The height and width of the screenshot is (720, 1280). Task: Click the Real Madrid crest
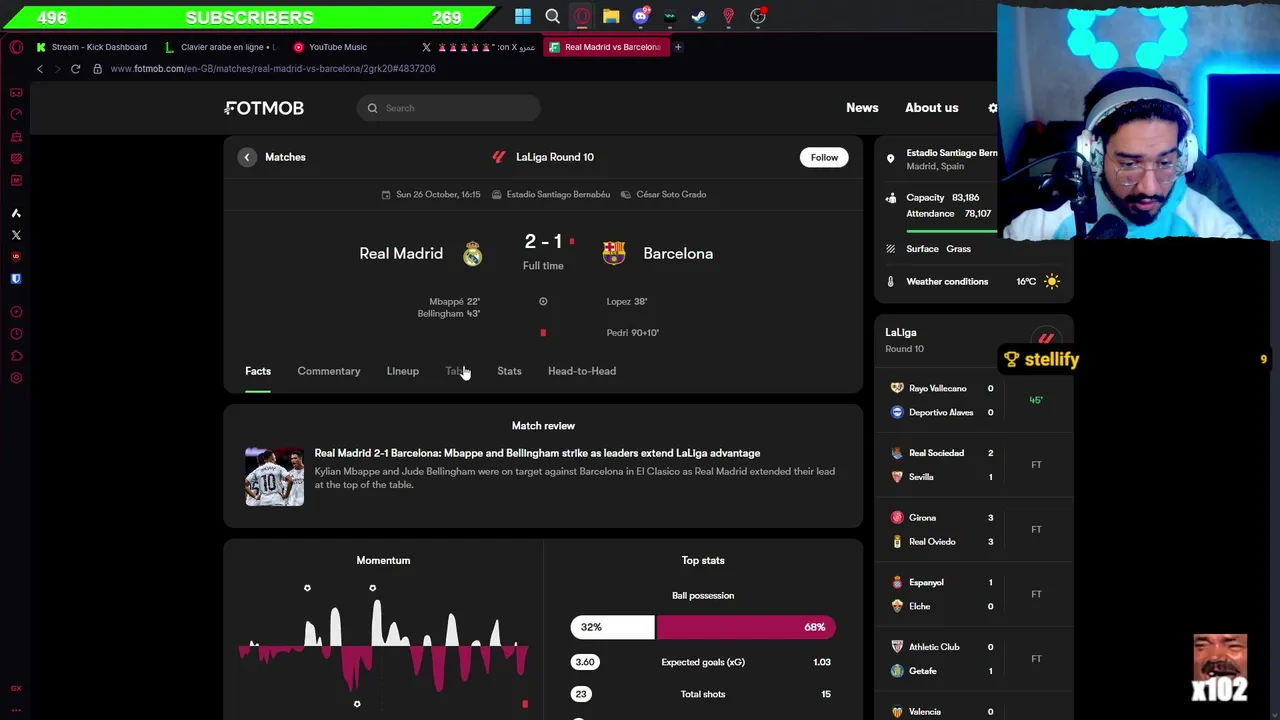pos(473,254)
